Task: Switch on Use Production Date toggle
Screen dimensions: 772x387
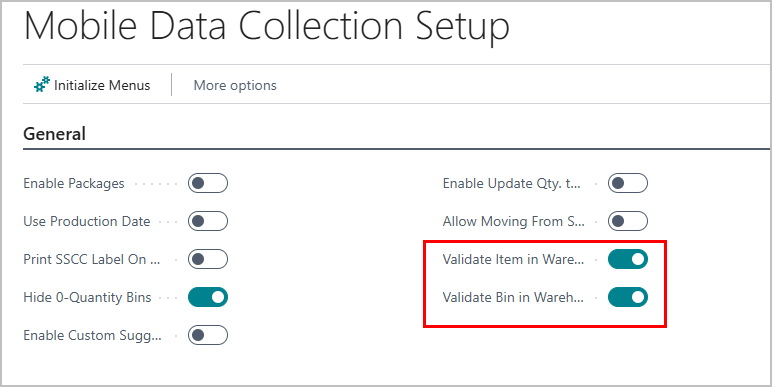Action: [x=208, y=221]
